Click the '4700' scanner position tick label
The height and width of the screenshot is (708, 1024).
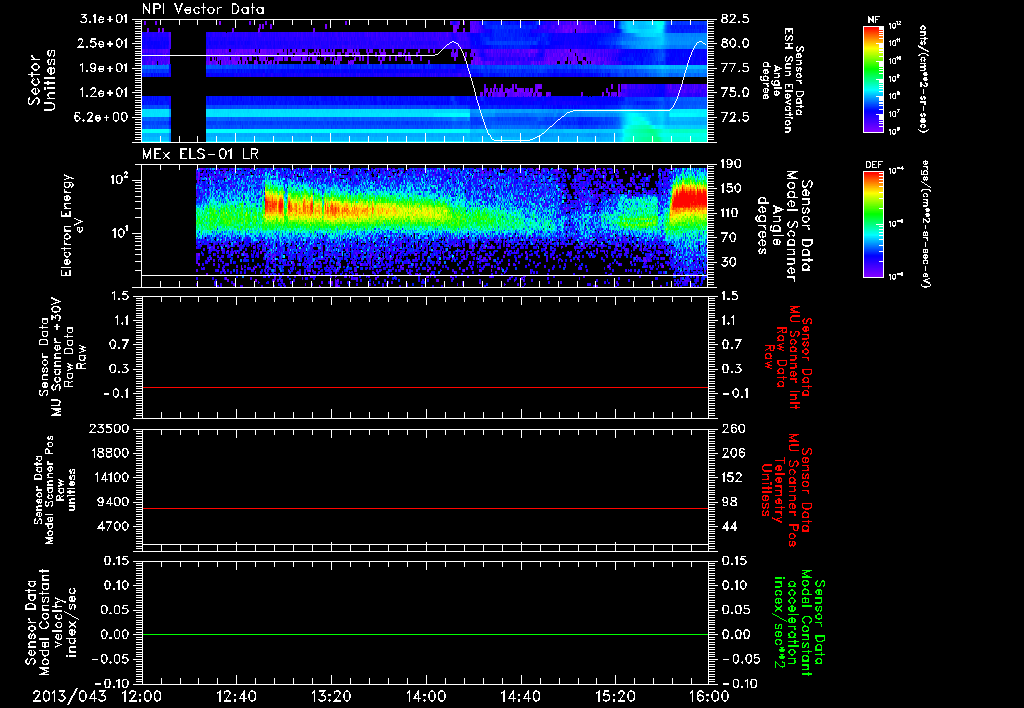116,526
